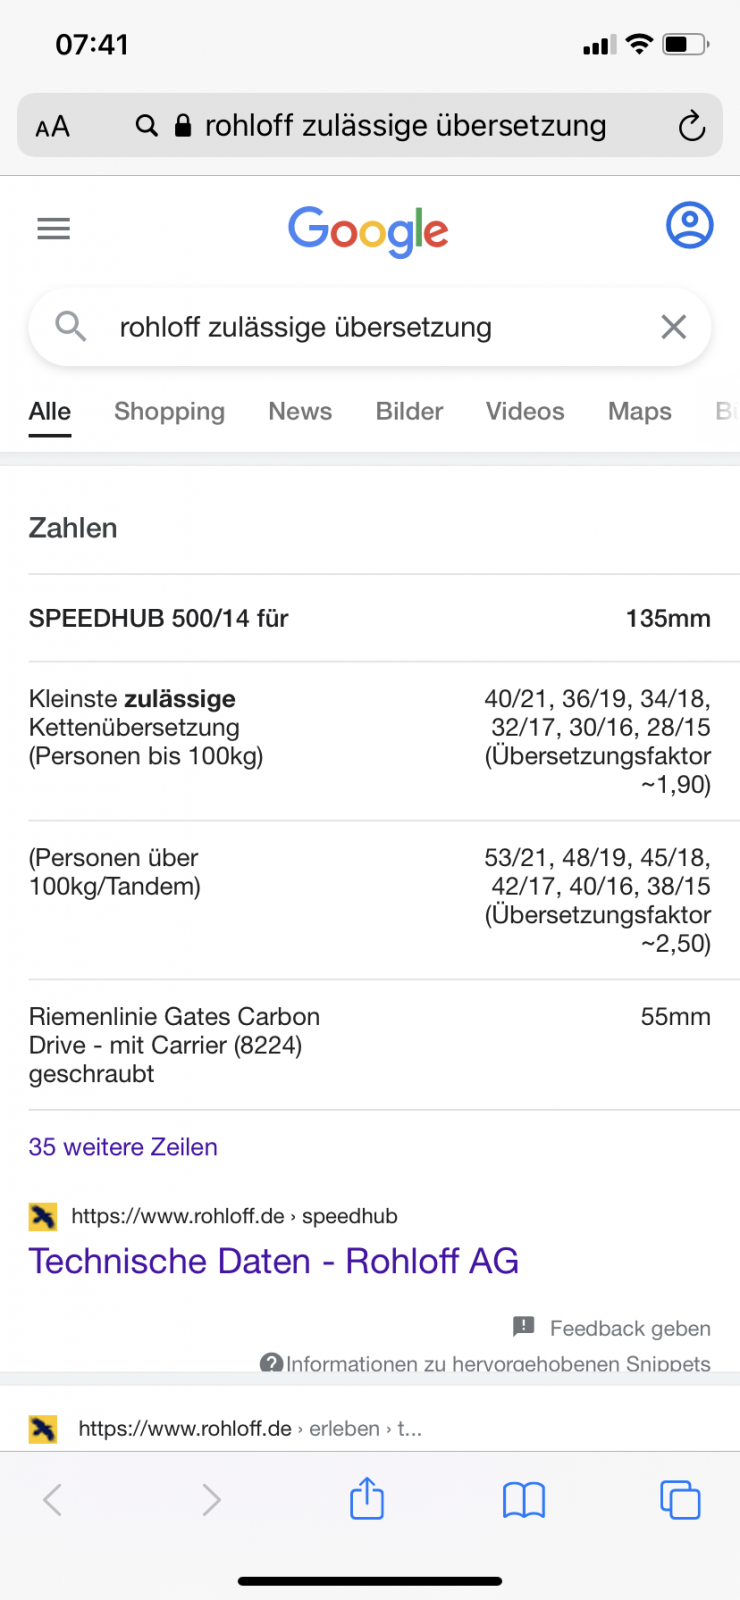Image resolution: width=740 pixels, height=1600 pixels.
Task: Tap the magnifier icon in search box
Action: tap(70, 326)
